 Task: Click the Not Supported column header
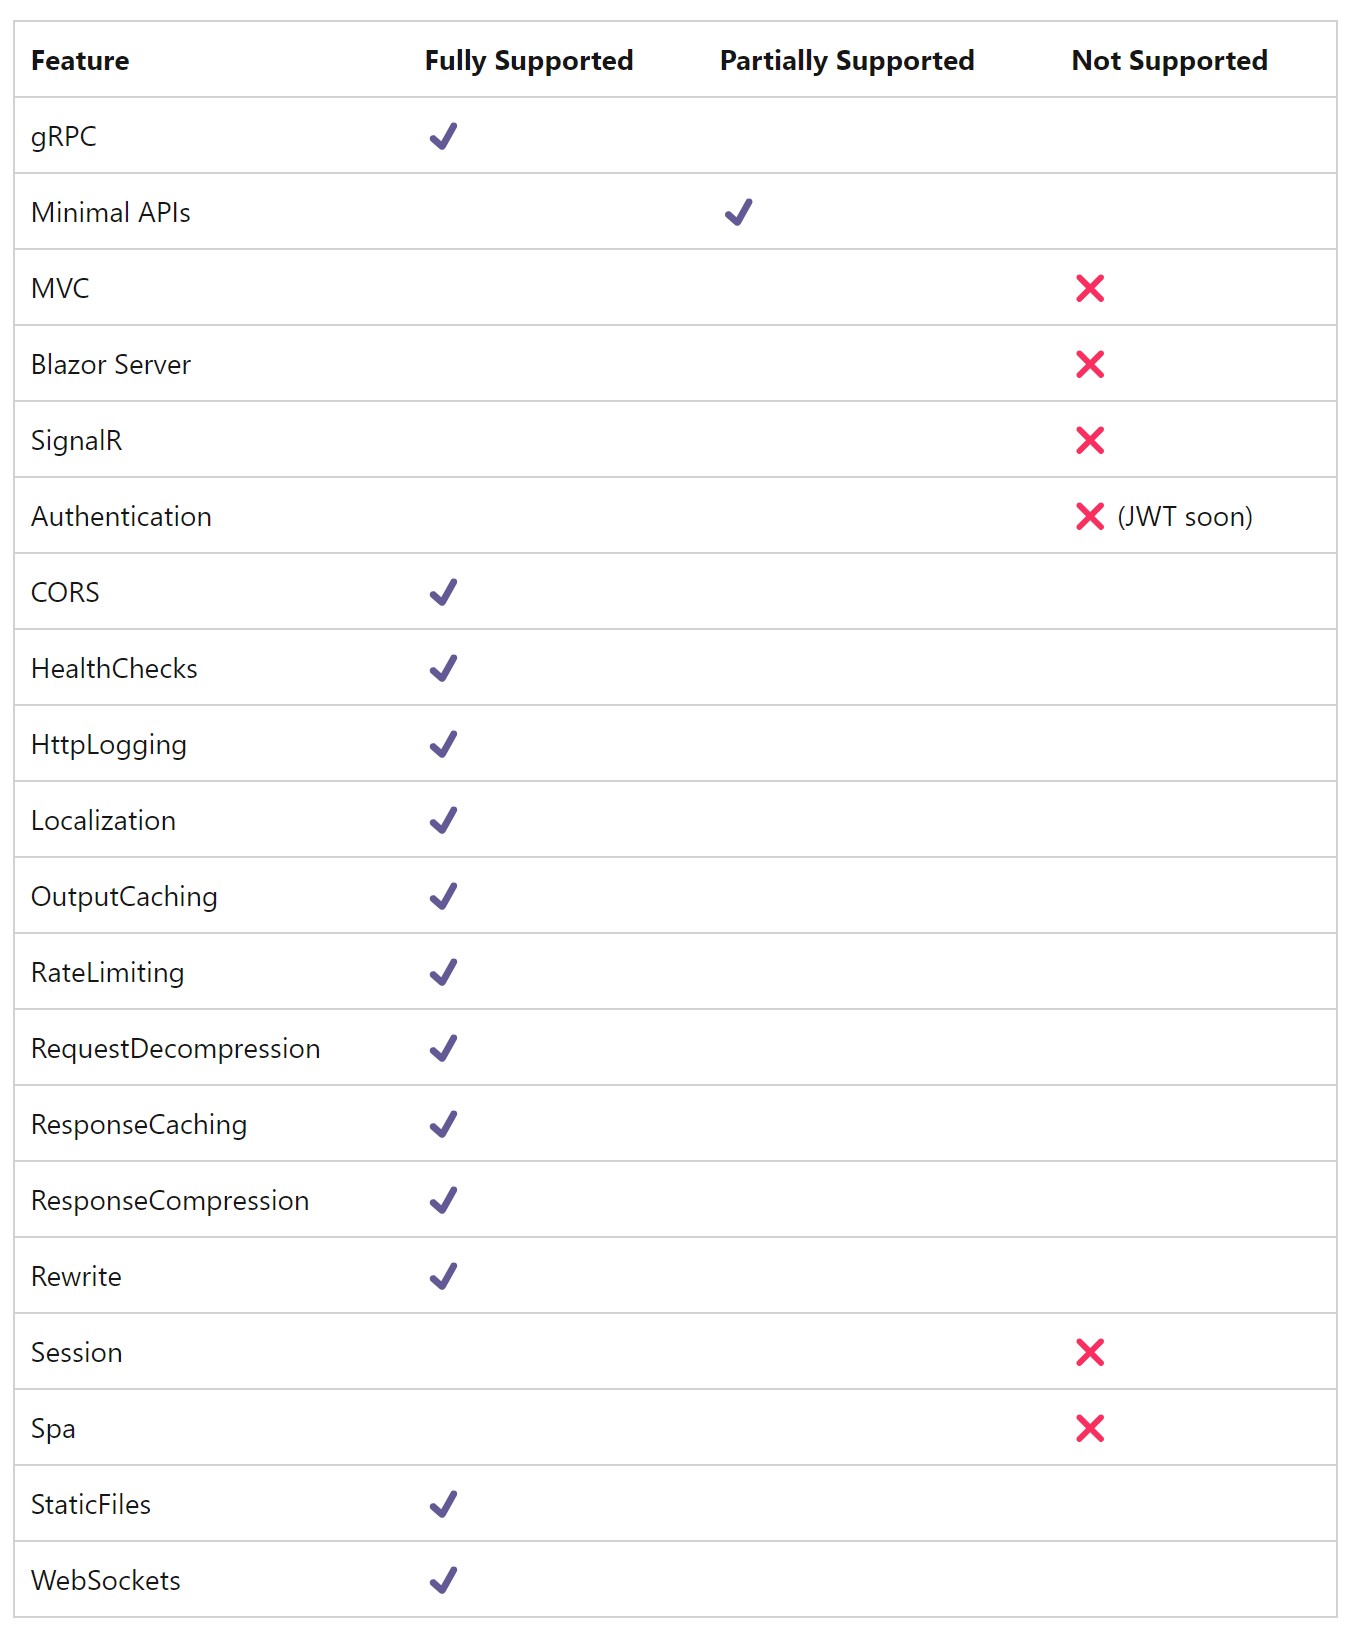pos(1168,61)
